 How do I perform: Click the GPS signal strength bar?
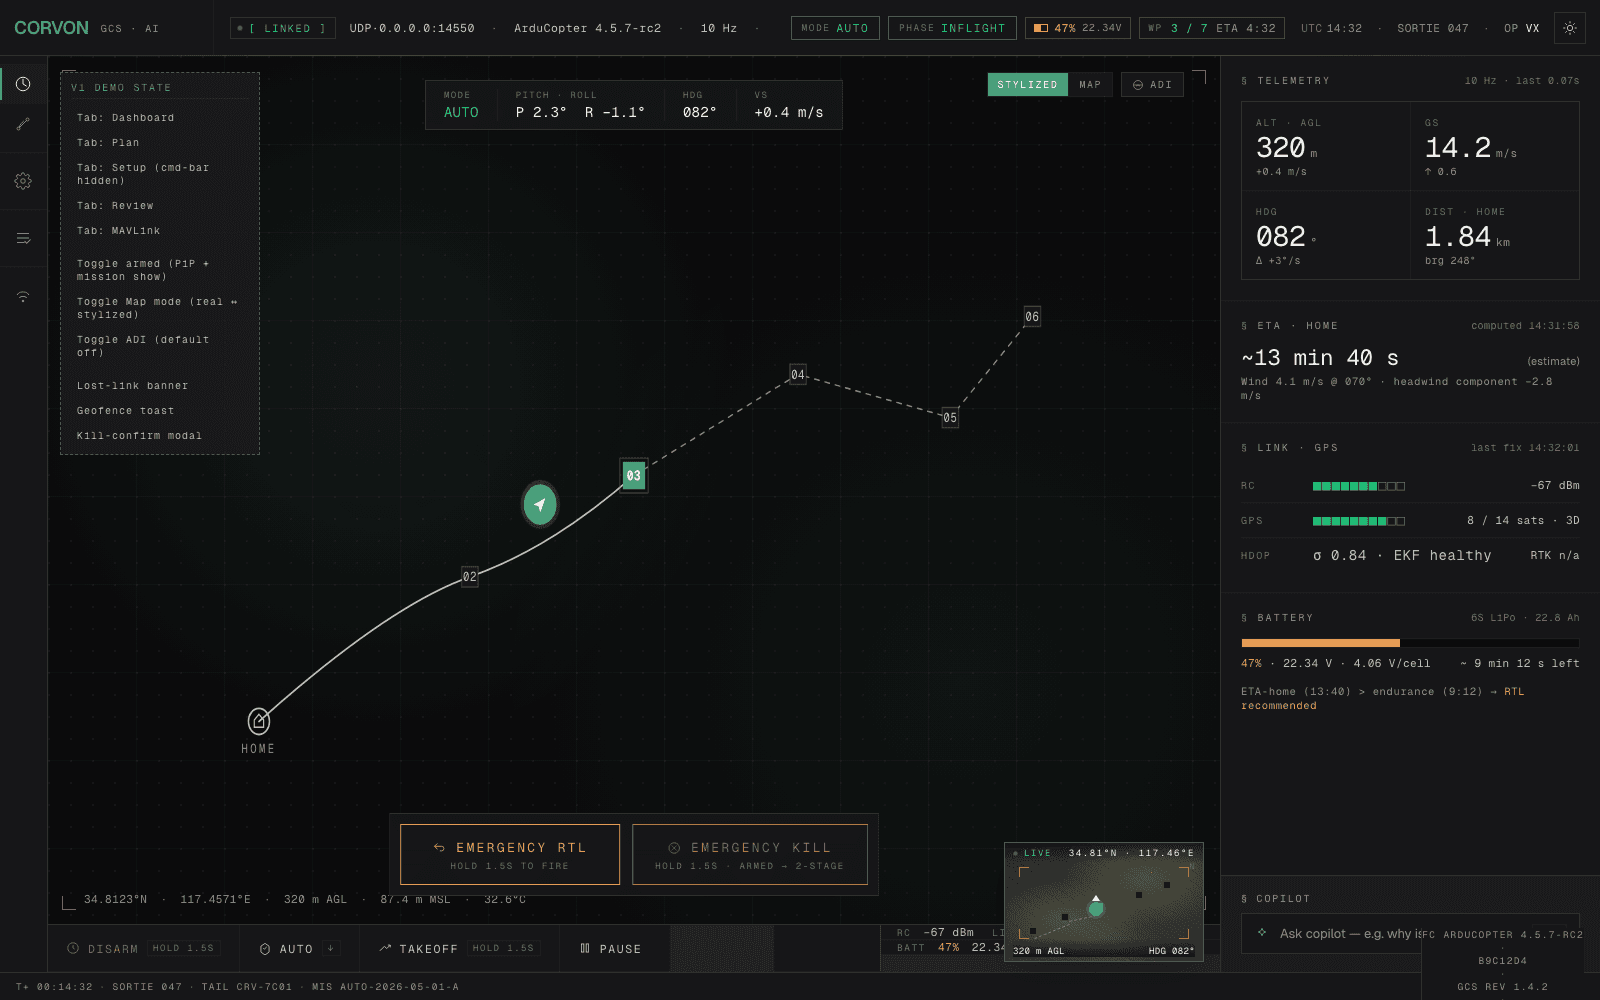coord(1359,521)
